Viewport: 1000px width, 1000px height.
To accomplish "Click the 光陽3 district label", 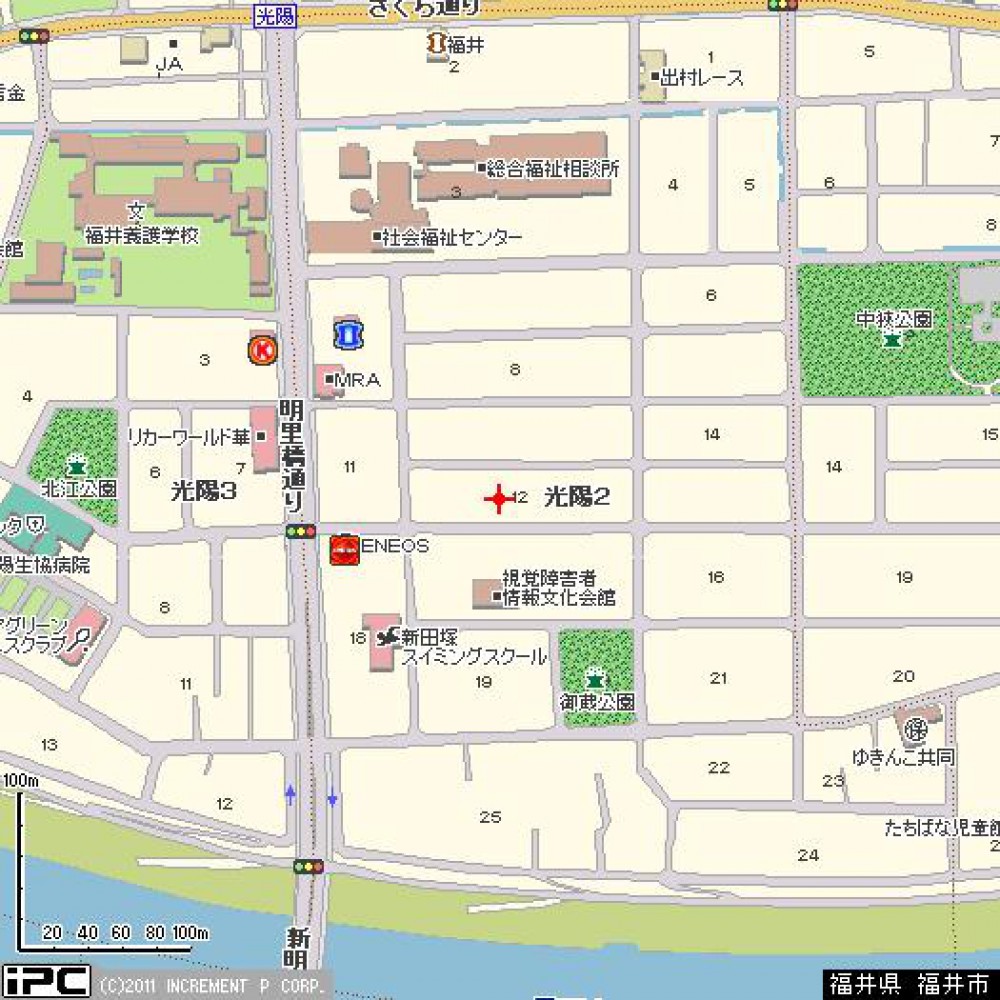I will (x=203, y=491).
